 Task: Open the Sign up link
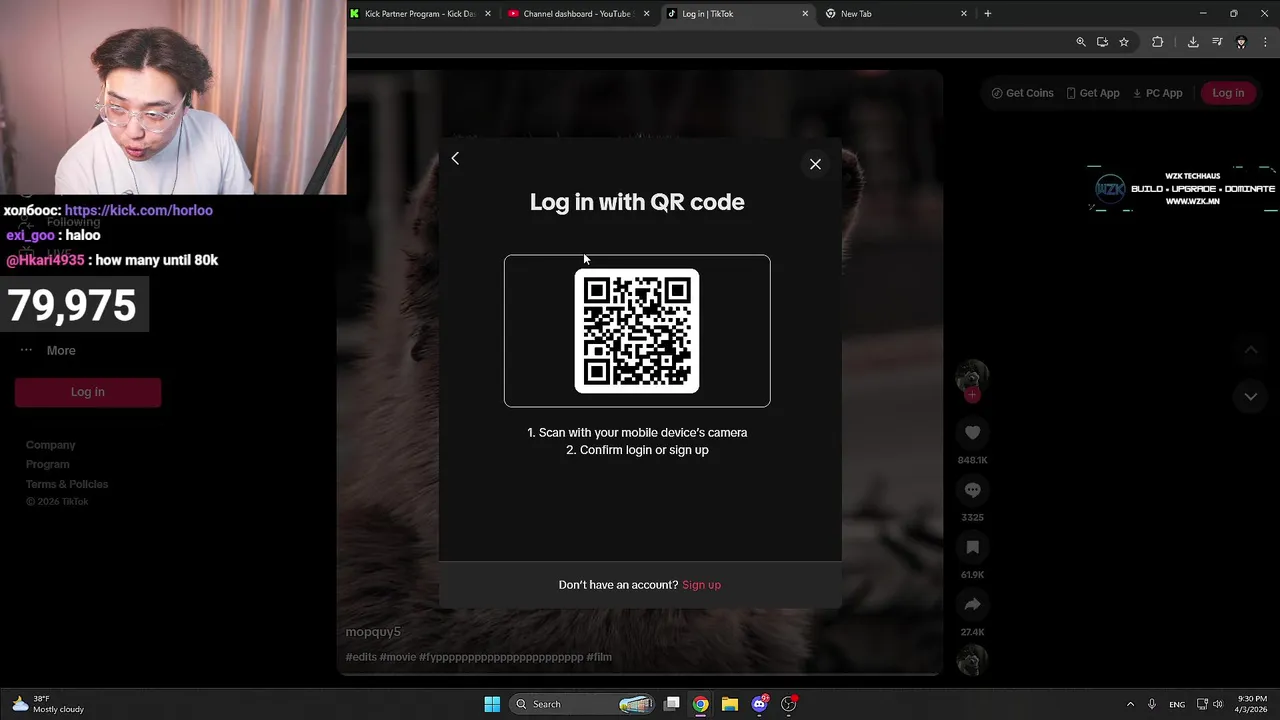[701, 585]
